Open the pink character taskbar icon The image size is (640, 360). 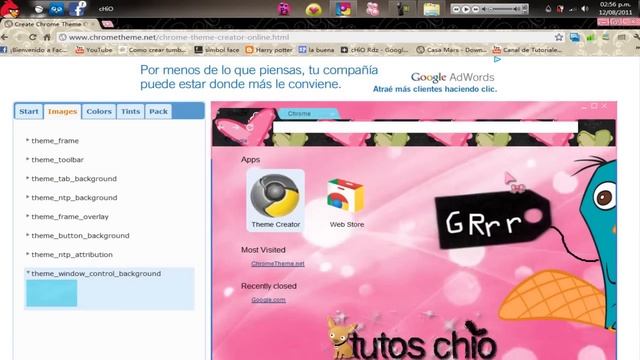pyautogui.click(x=284, y=9)
